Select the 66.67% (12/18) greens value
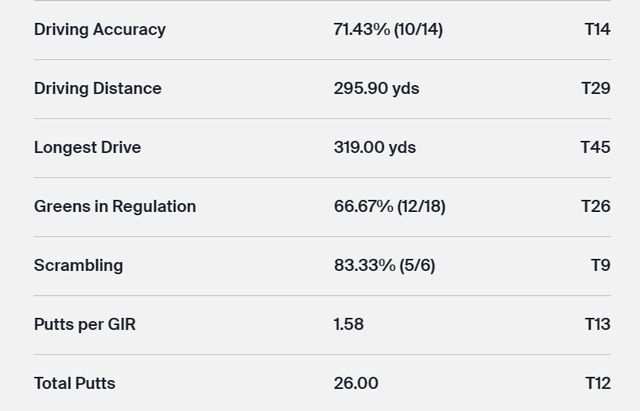 point(389,206)
